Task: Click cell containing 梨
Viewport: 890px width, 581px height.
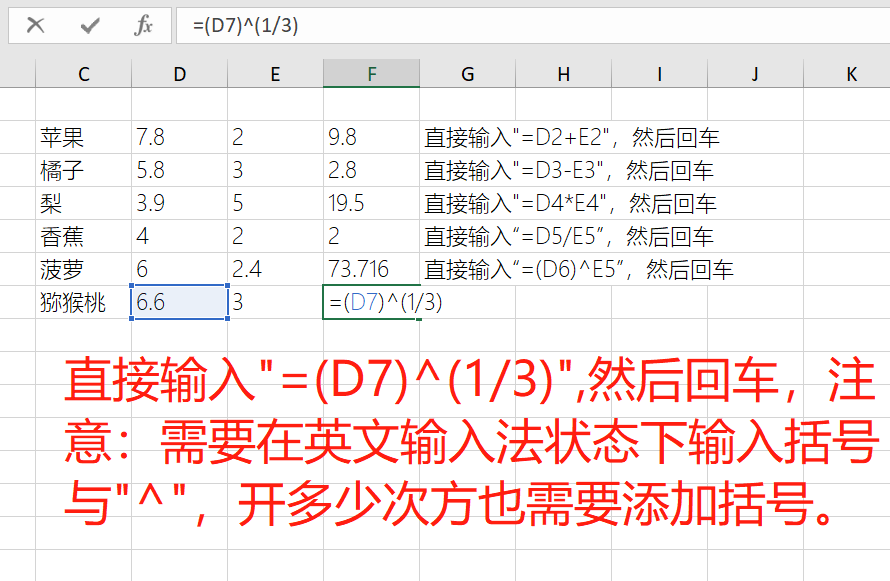Action: point(83,203)
